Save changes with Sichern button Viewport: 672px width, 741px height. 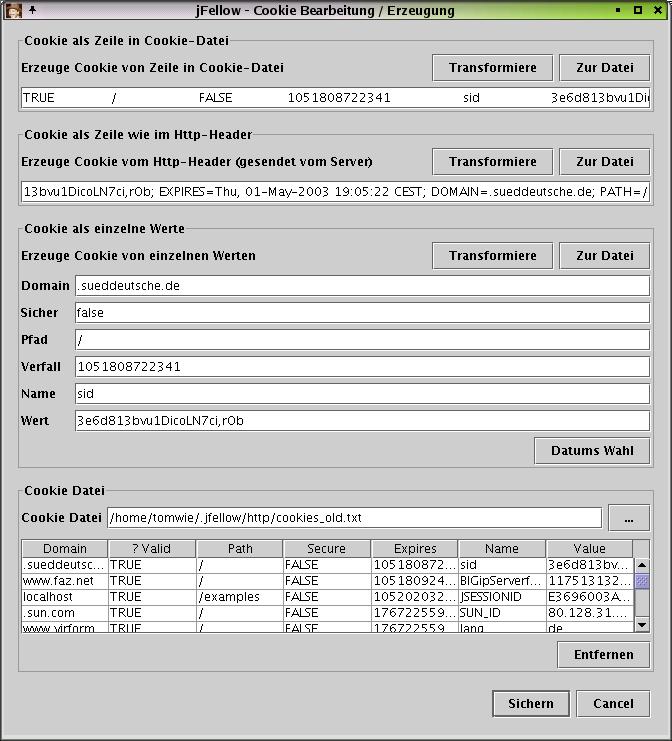point(530,704)
